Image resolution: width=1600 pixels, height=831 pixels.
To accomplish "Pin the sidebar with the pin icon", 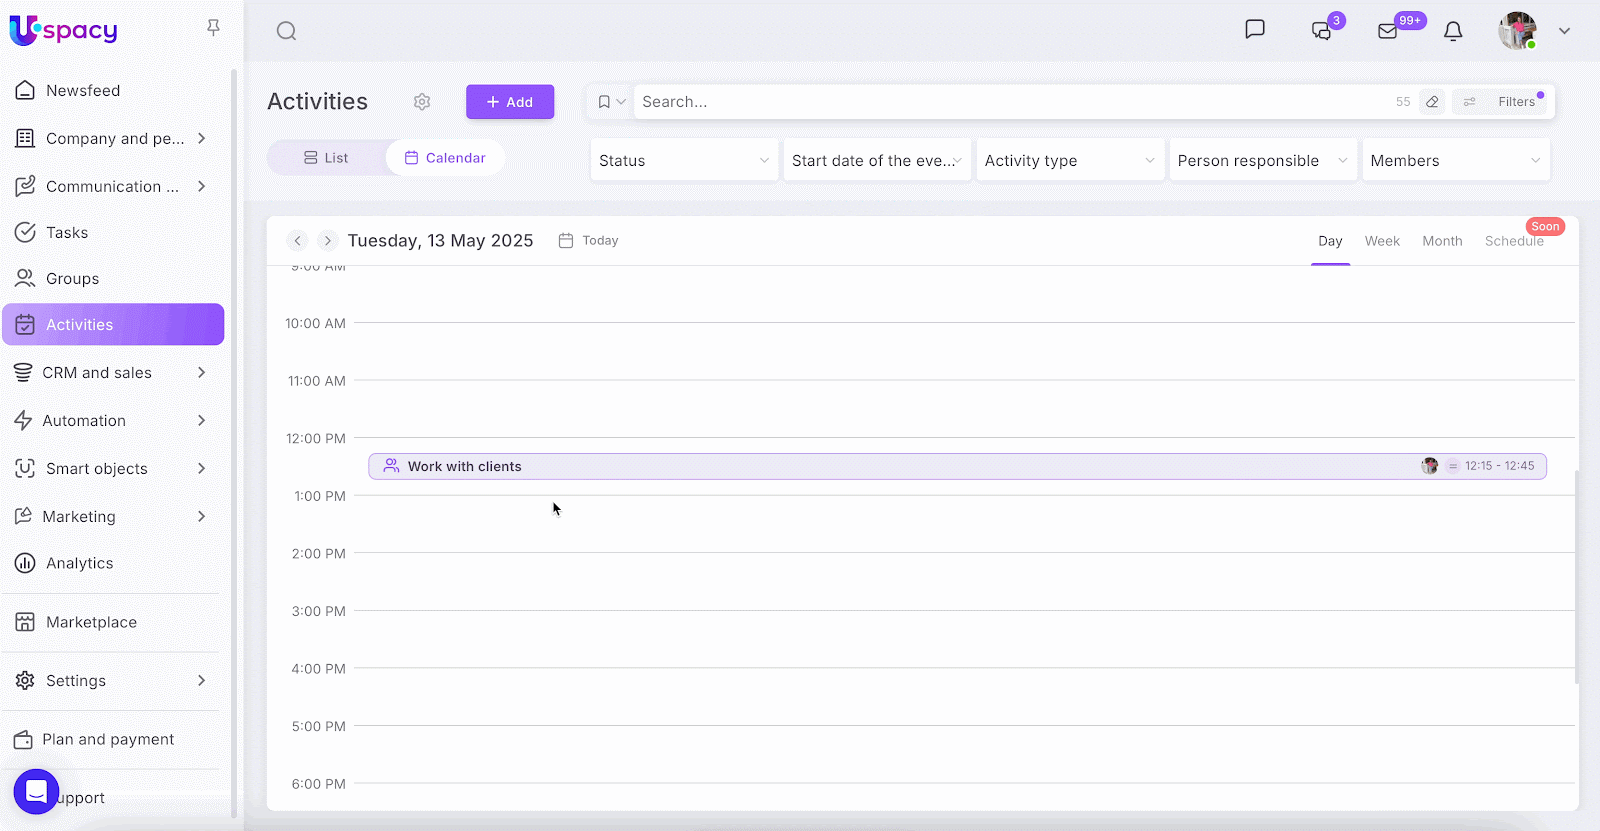I will point(213,28).
